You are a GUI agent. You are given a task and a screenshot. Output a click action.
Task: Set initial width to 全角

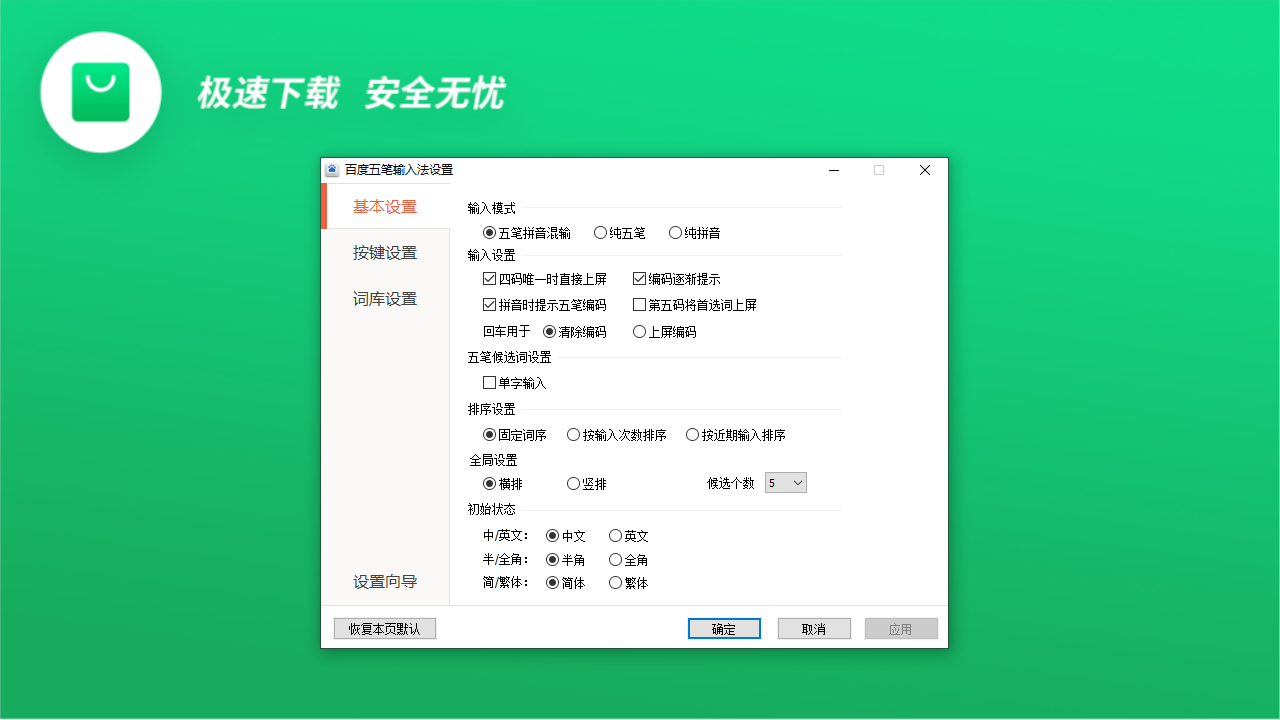tap(615, 559)
